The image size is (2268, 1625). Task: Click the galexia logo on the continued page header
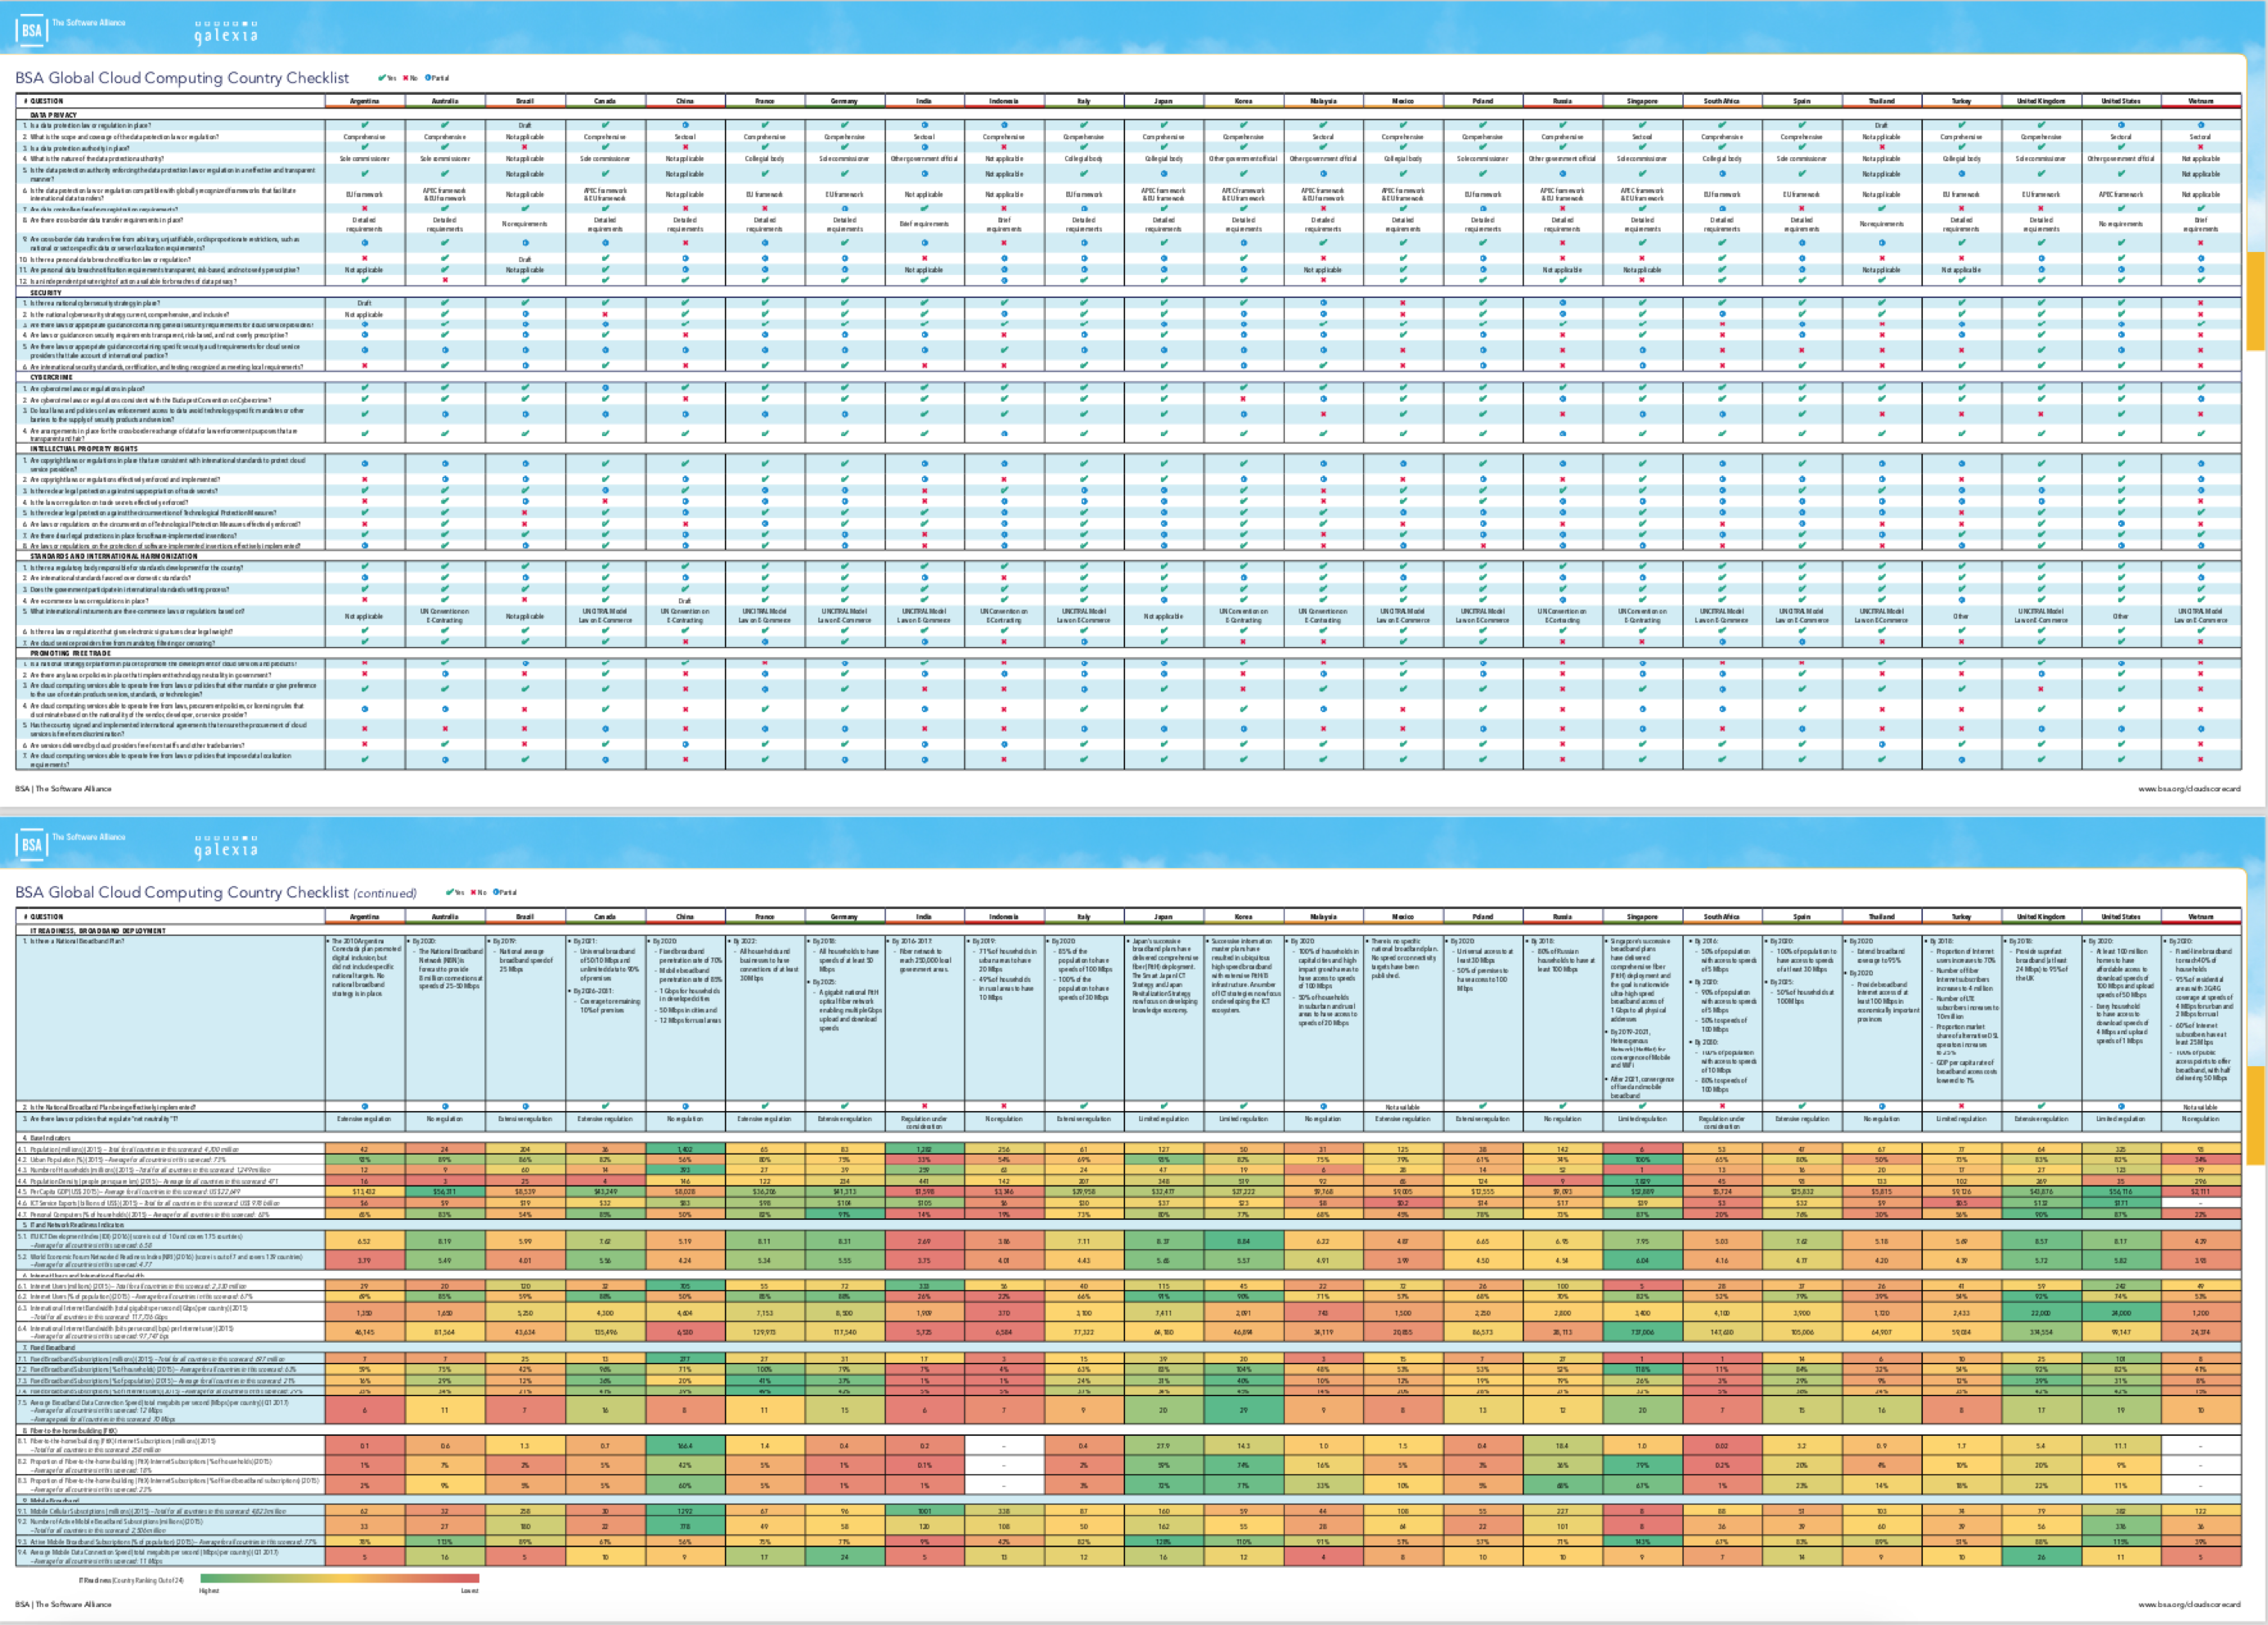point(225,848)
